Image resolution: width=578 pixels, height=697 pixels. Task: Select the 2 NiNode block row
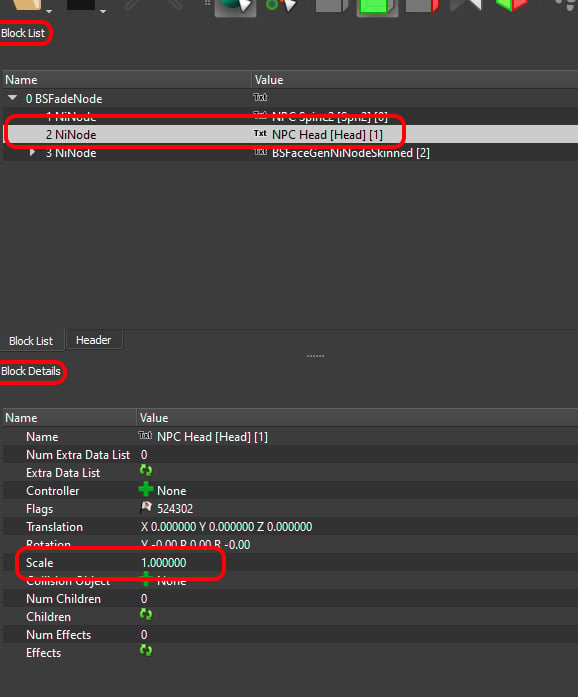click(x=290, y=134)
